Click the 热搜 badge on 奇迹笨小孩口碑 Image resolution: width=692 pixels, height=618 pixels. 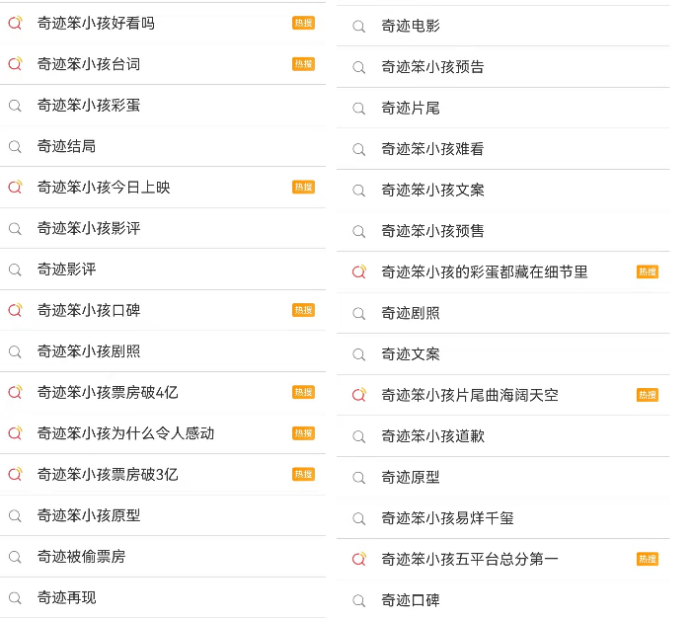(303, 310)
